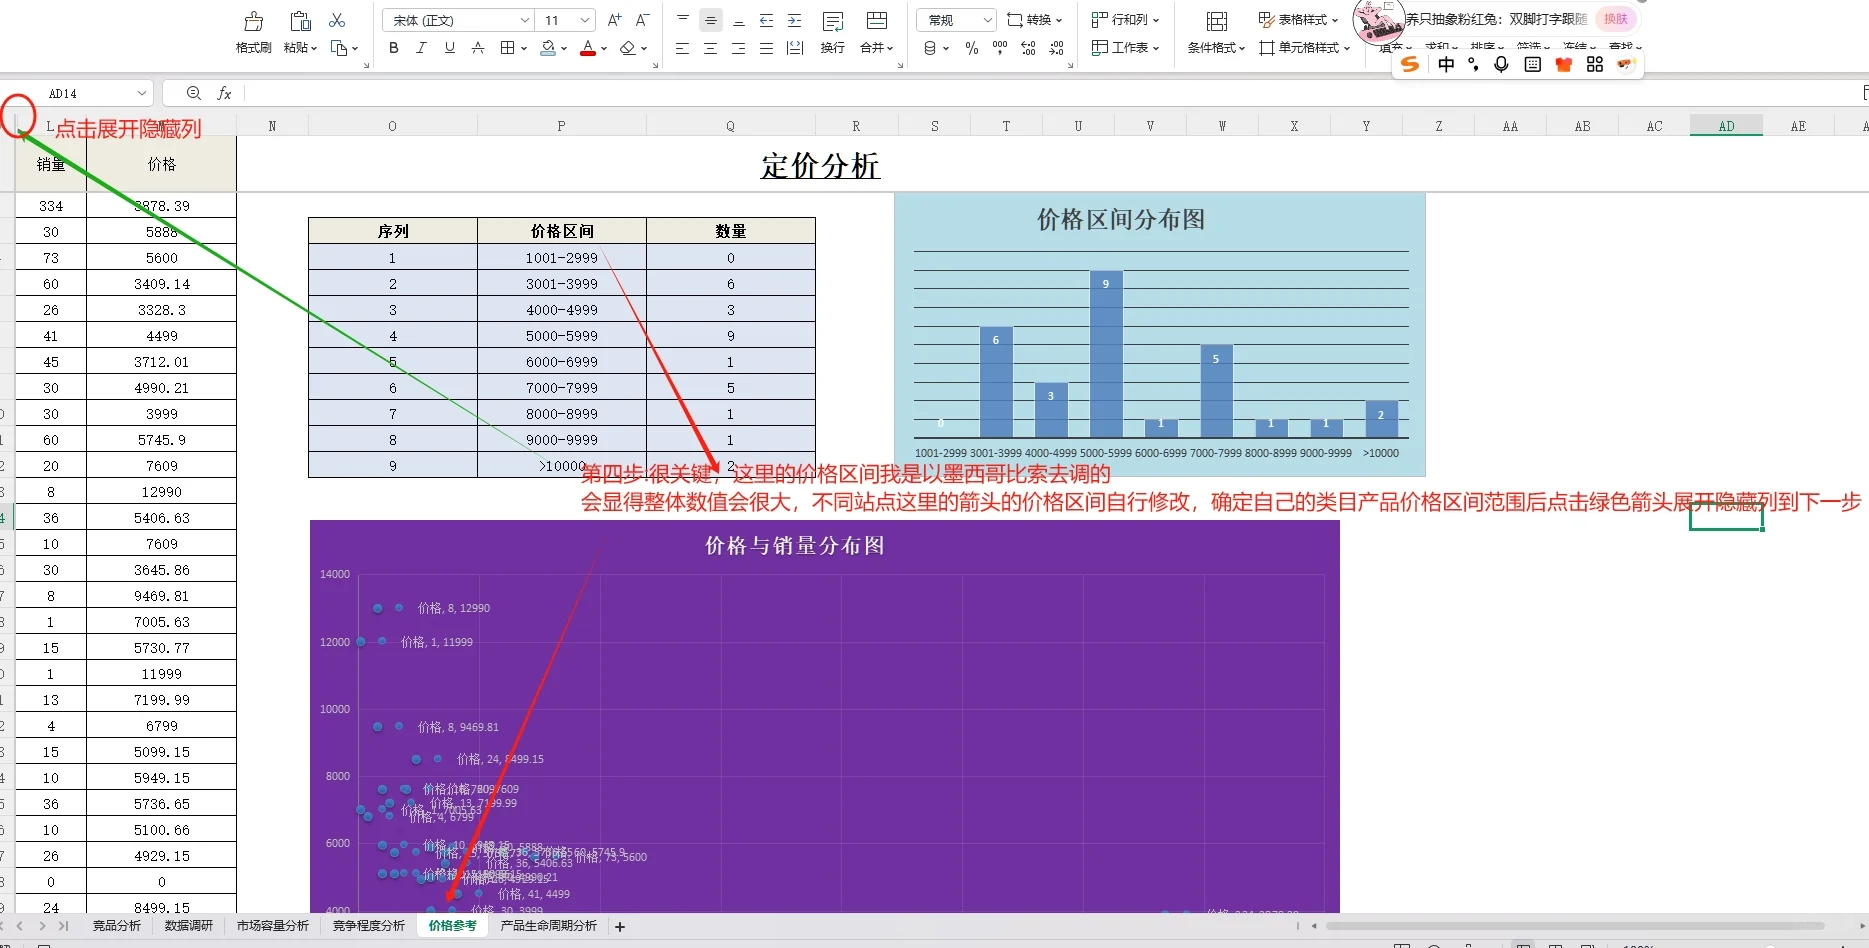Open Table Style (表格样式) menu
Screen dimensions: 1869x948
[1297, 20]
